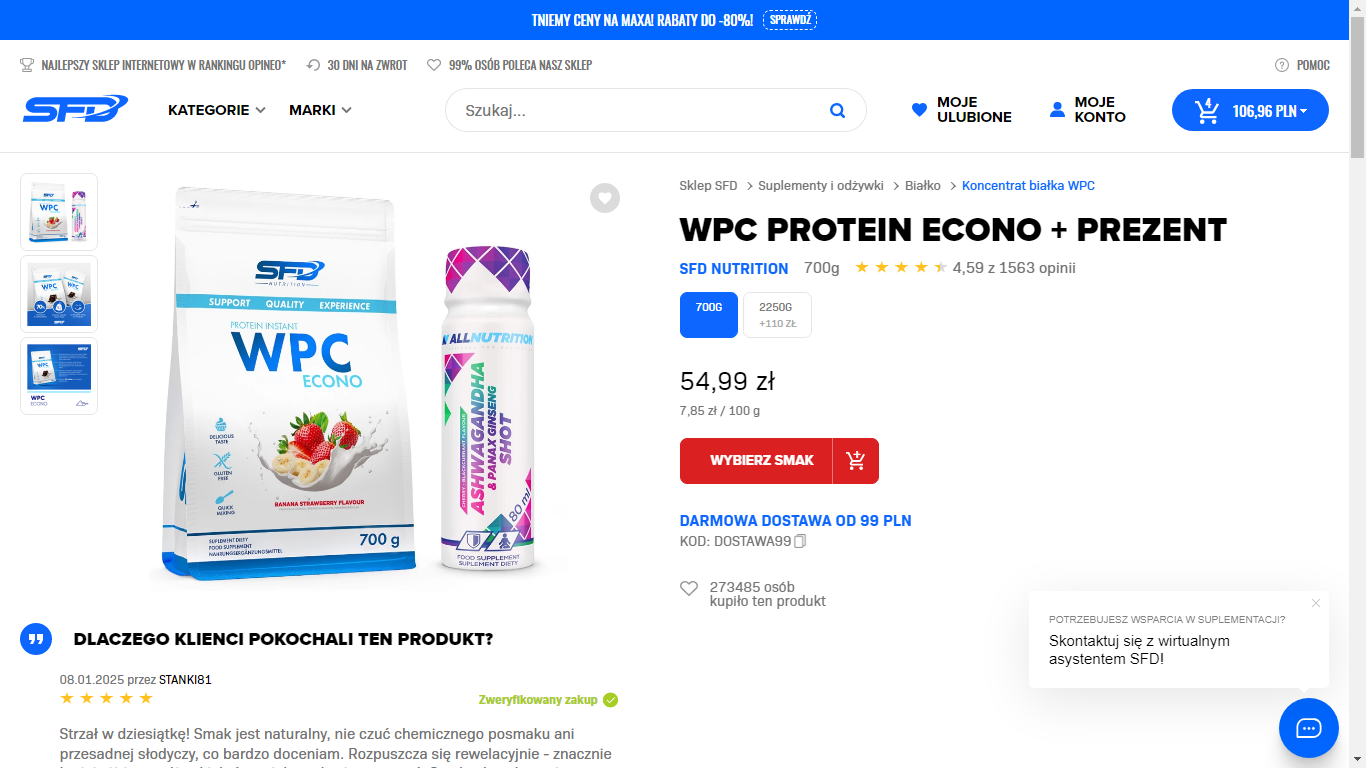Click the Wybierz smak button
This screenshot has width=1366, height=768.
(761, 461)
